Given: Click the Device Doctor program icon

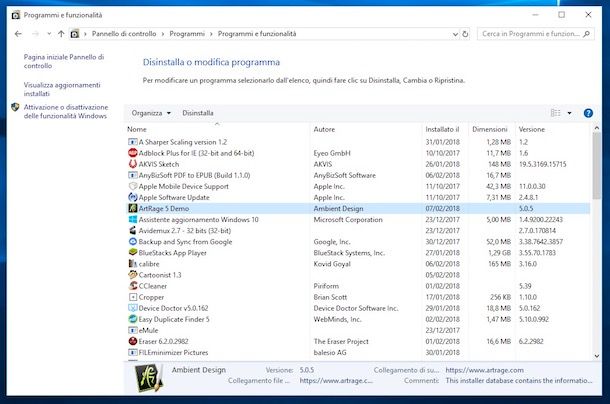Looking at the screenshot, I should (133, 308).
